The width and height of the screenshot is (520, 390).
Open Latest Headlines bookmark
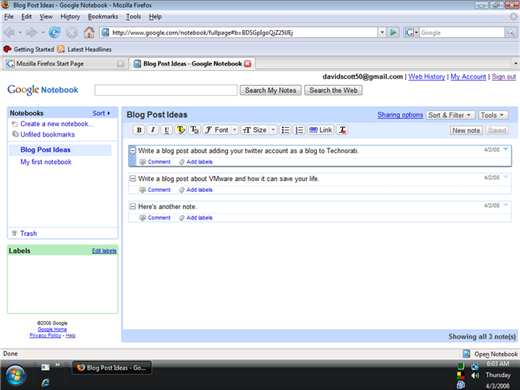pos(84,49)
